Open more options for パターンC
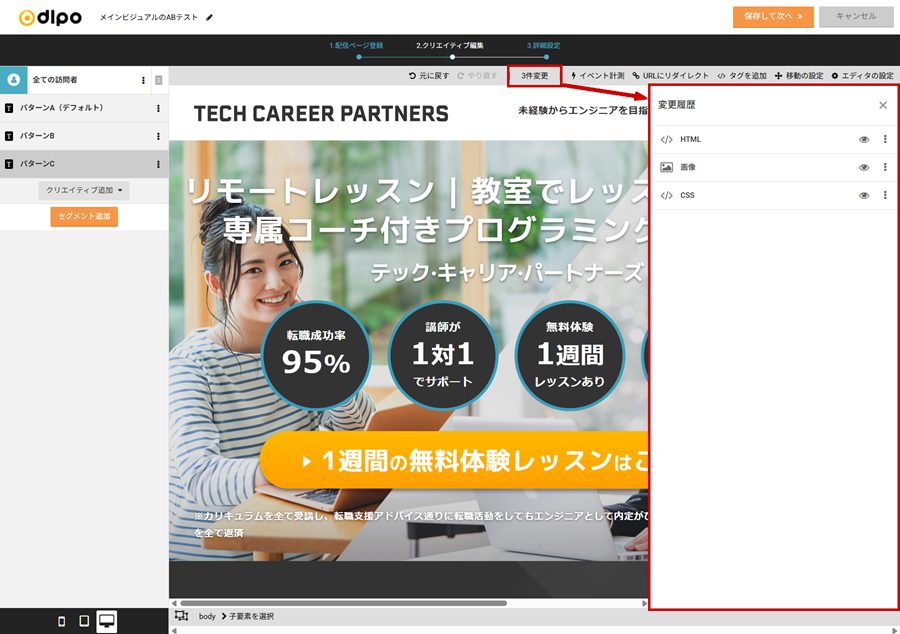Image resolution: width=900 pixels, height=634 pixels. [x=158, y=165]
